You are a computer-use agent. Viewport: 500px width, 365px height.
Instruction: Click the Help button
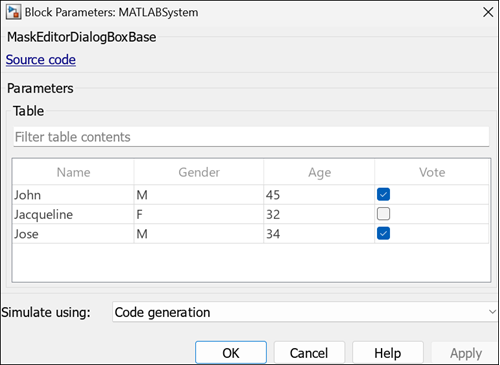(x=388, y=353)
